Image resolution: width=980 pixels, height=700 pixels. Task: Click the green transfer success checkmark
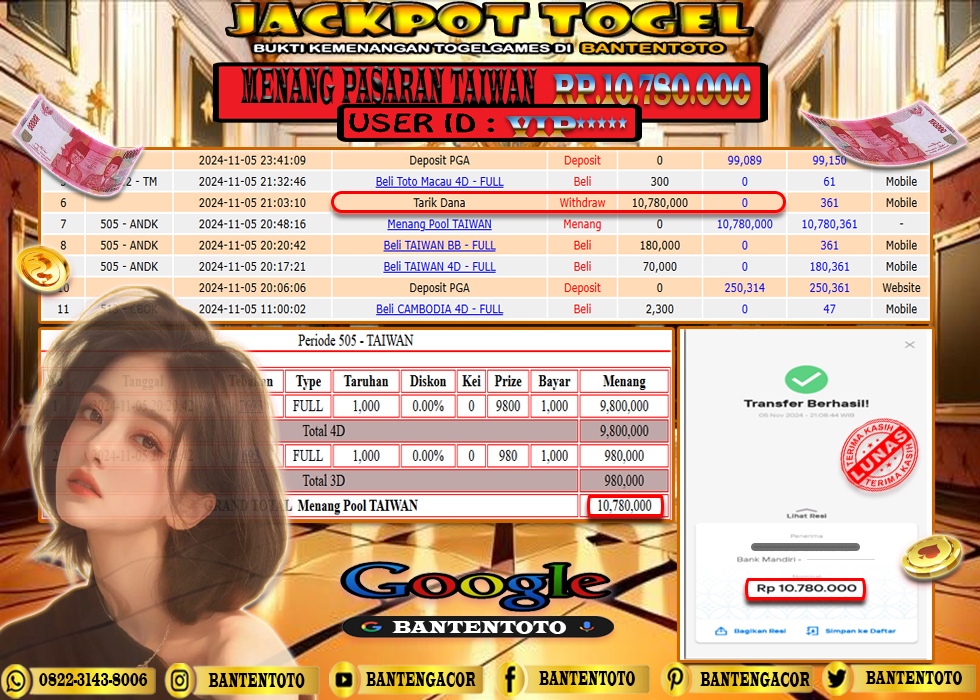[805, 380]
